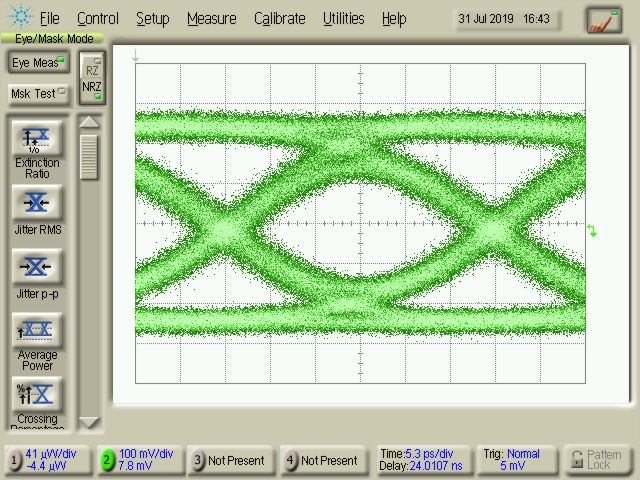Open the Time/Delay timebase settings
The height and width of the screenshot is (480, 640).
point(419,460)
